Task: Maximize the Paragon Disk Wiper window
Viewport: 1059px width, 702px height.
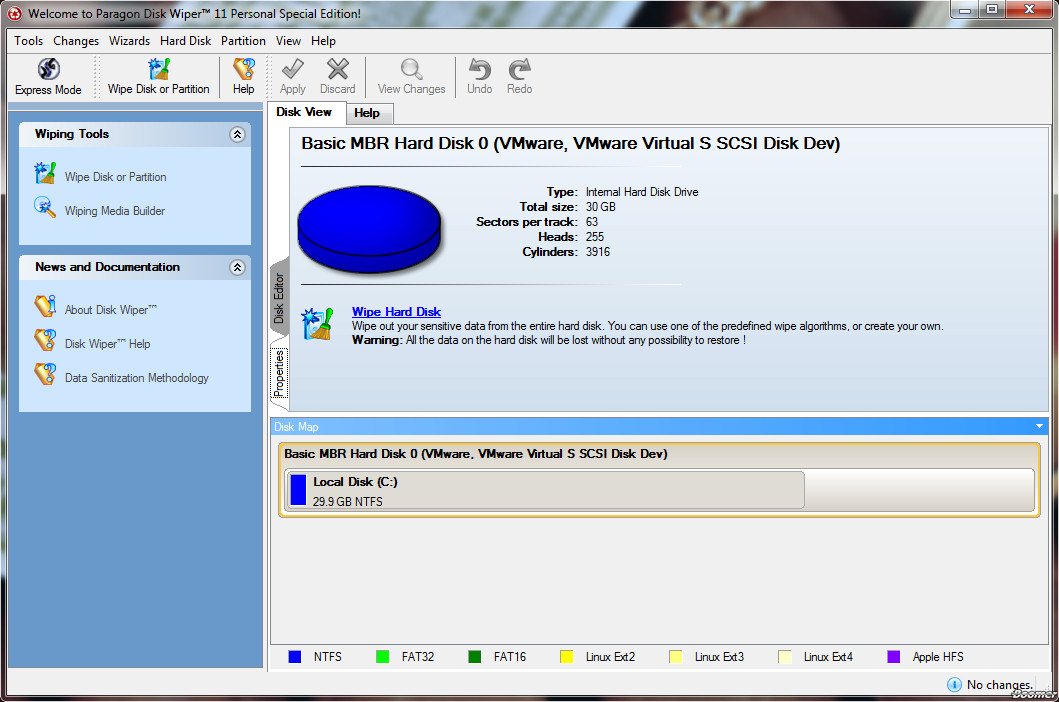Action: pyautogui.click(x=992, y=9)
